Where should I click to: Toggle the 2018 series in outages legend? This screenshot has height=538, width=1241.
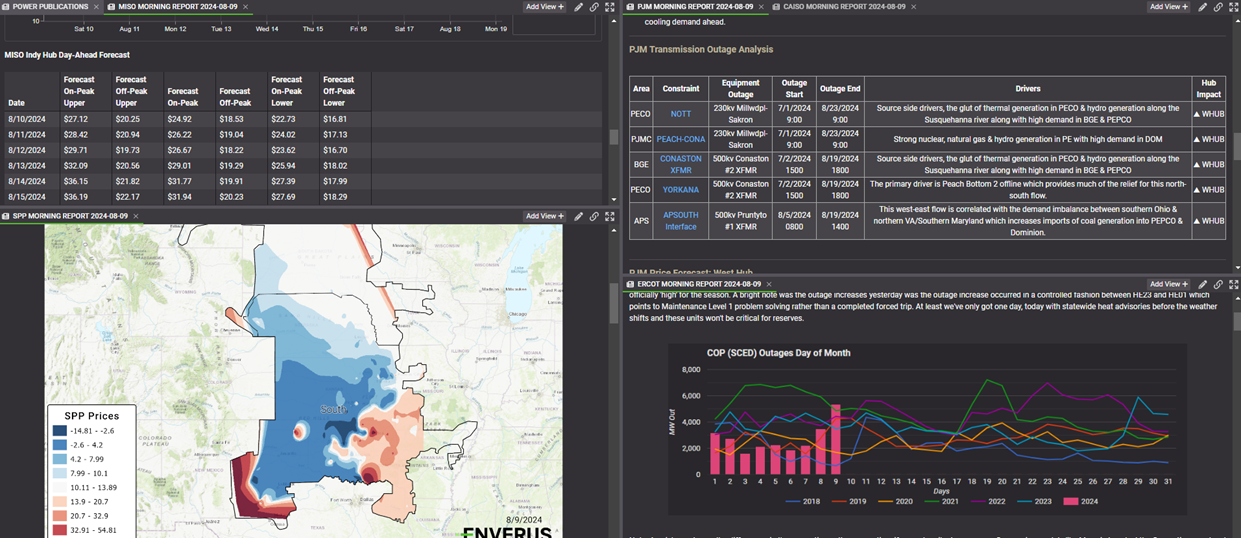pyautogui.click(x=804, y=501)
